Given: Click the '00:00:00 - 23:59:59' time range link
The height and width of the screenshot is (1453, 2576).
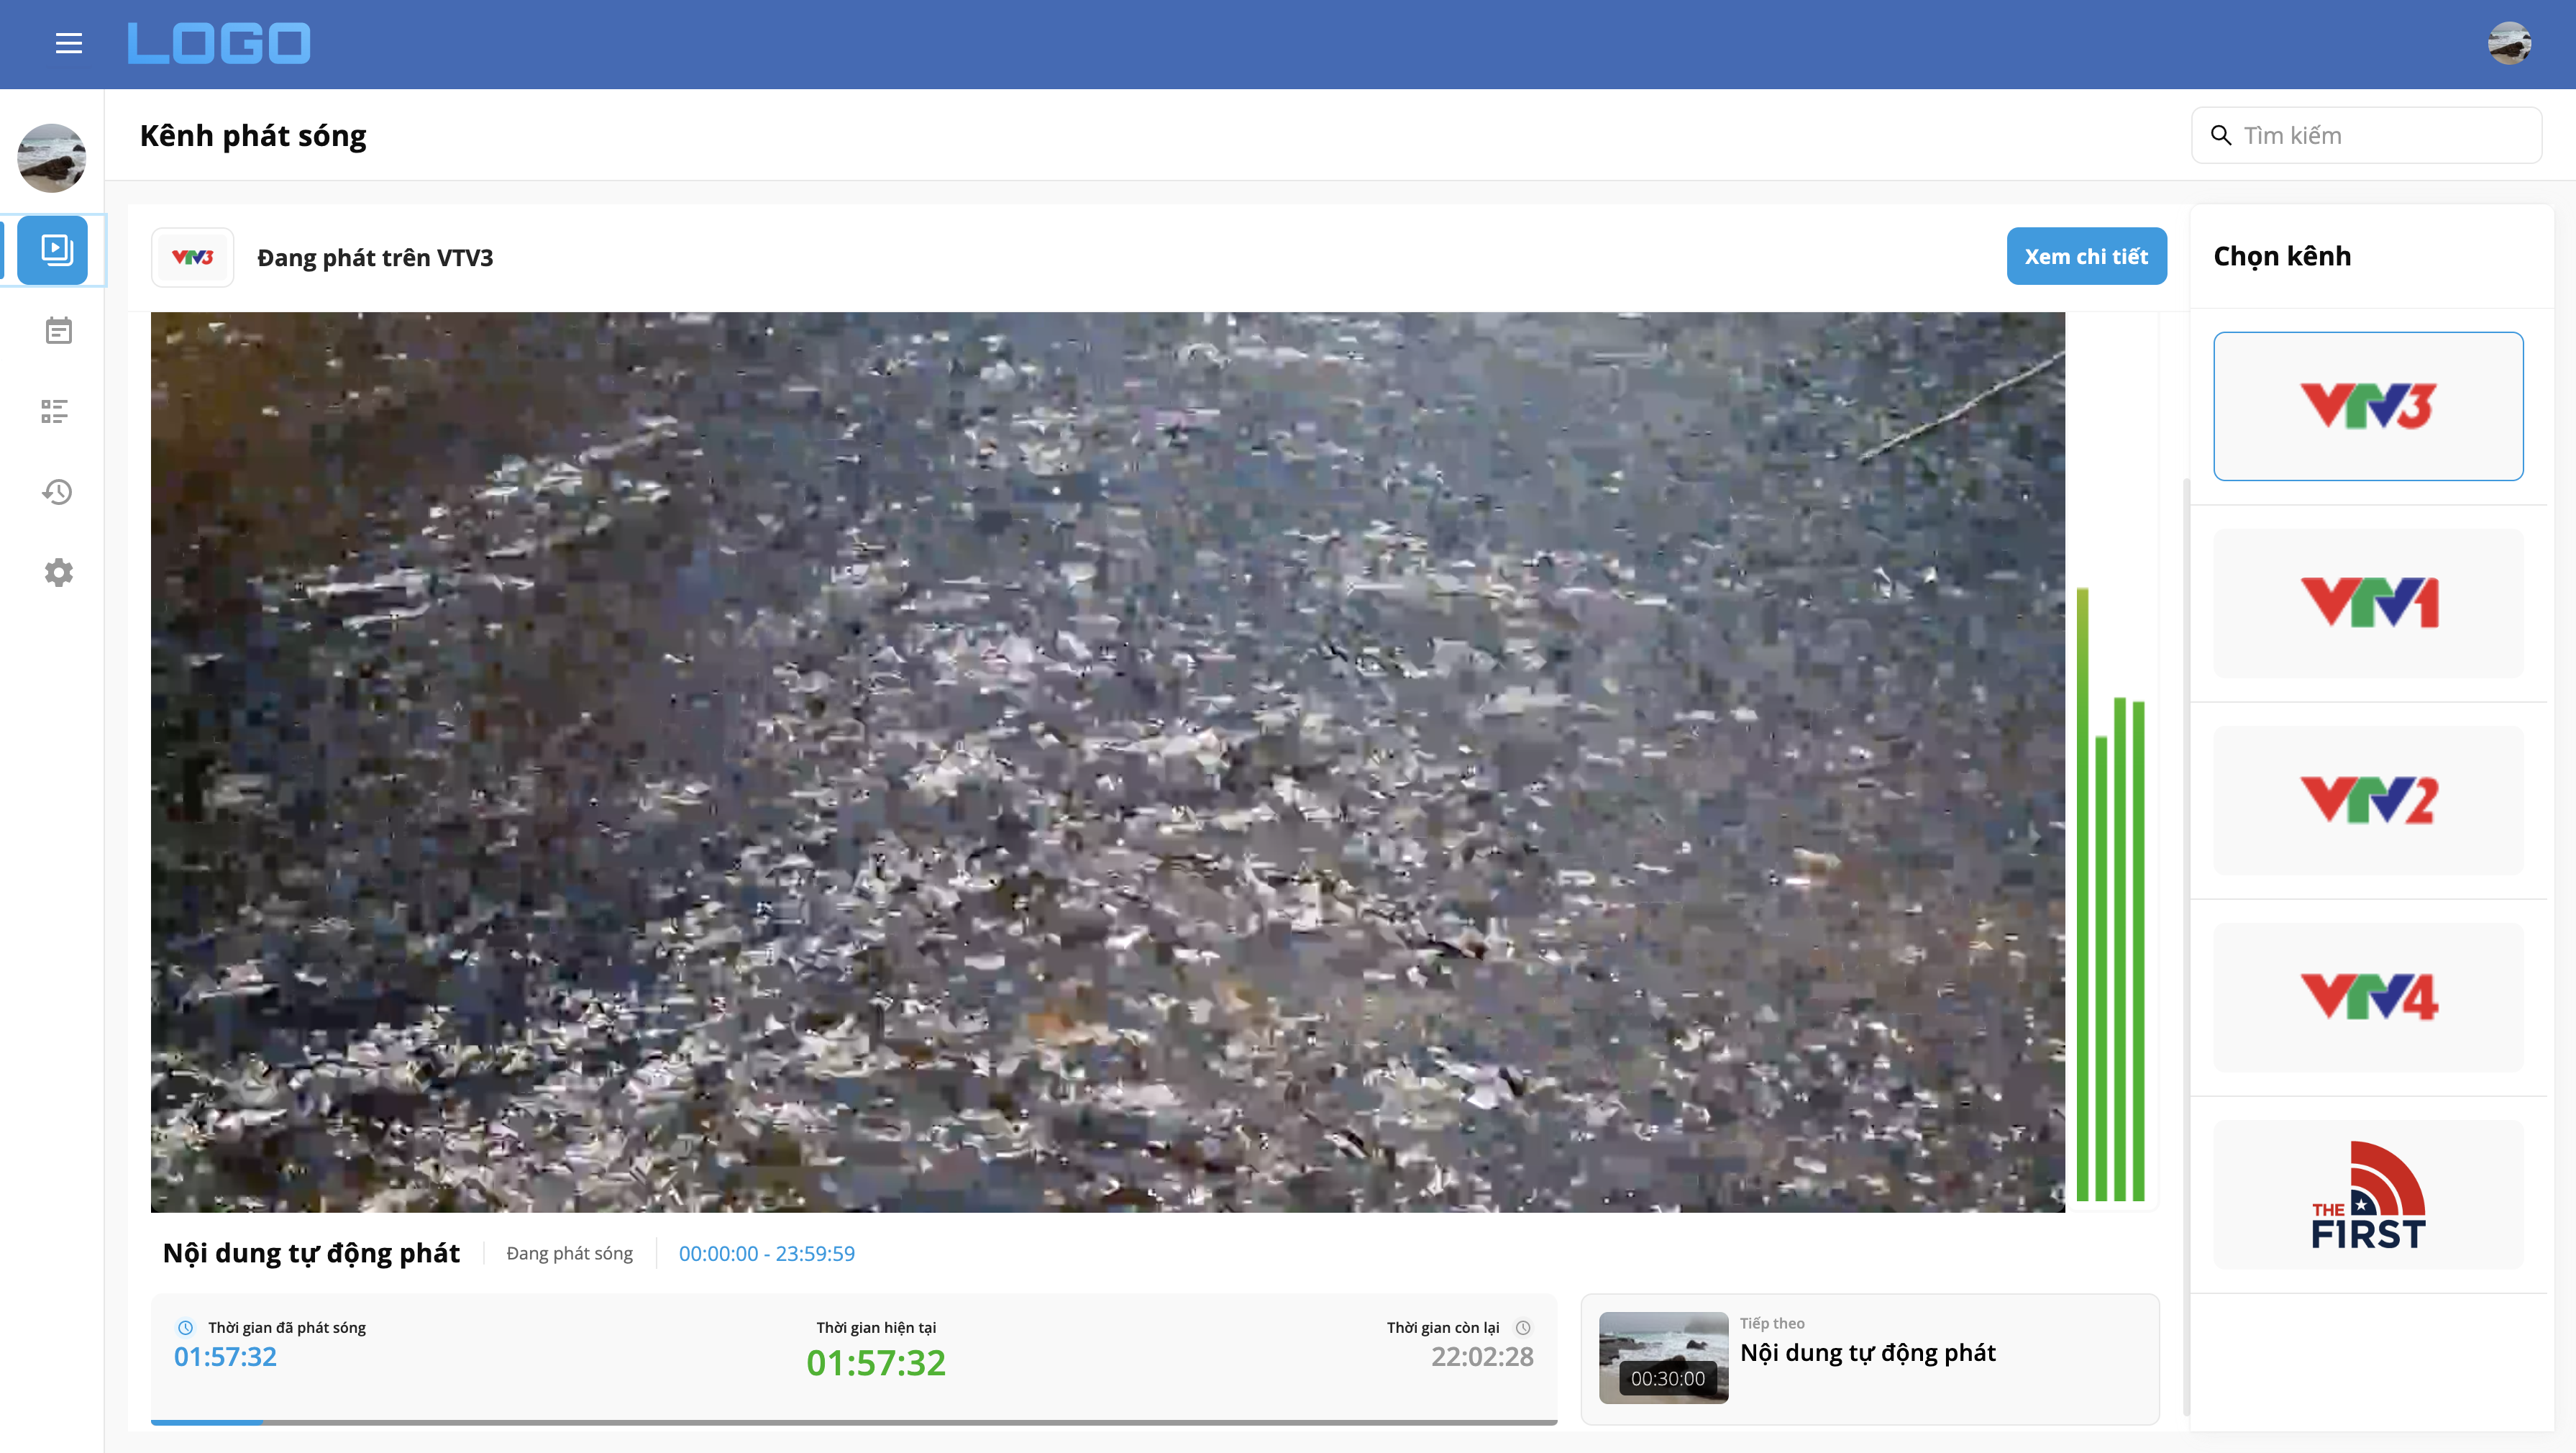Looking at the screenshot, I should (x=767, y=1253).
